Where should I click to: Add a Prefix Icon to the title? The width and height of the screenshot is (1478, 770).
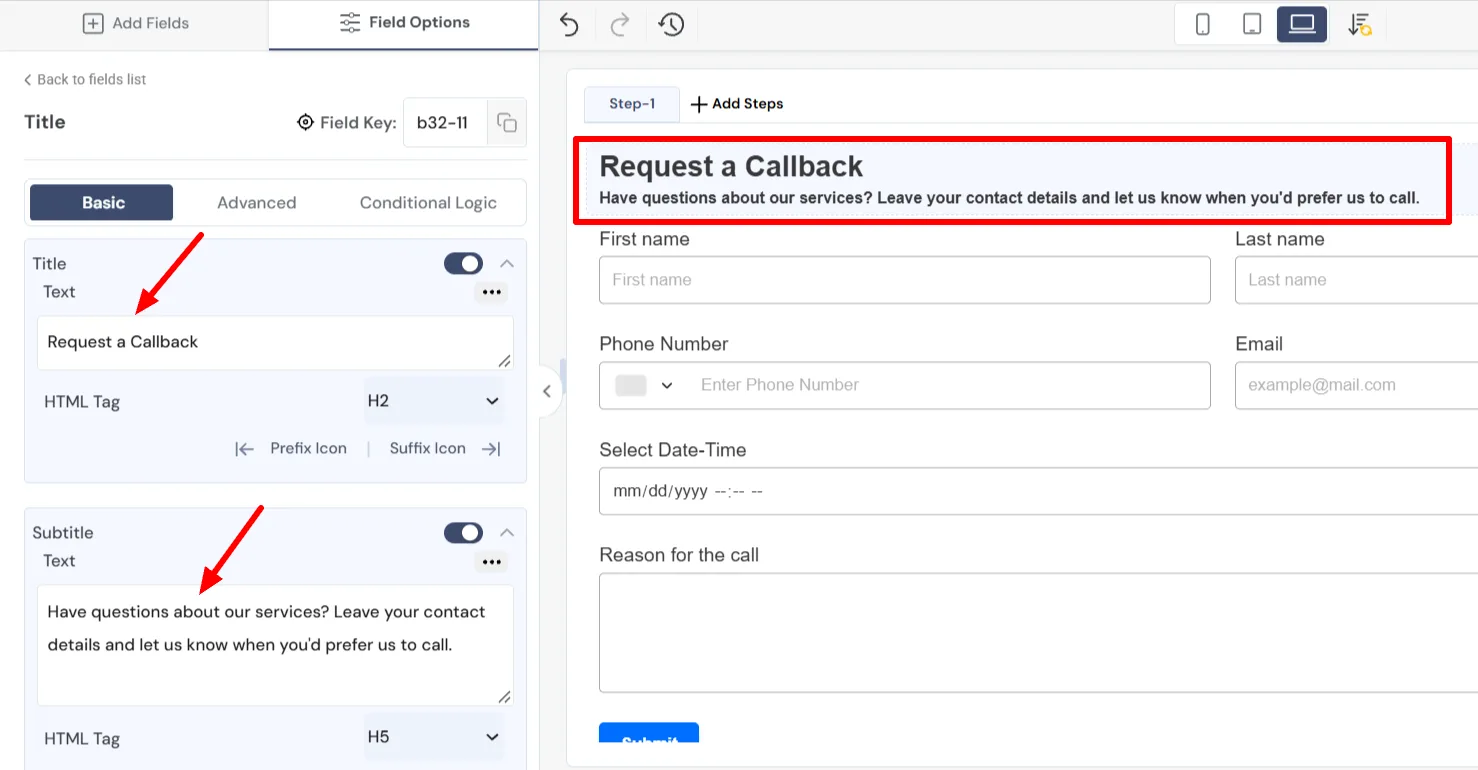291,449
